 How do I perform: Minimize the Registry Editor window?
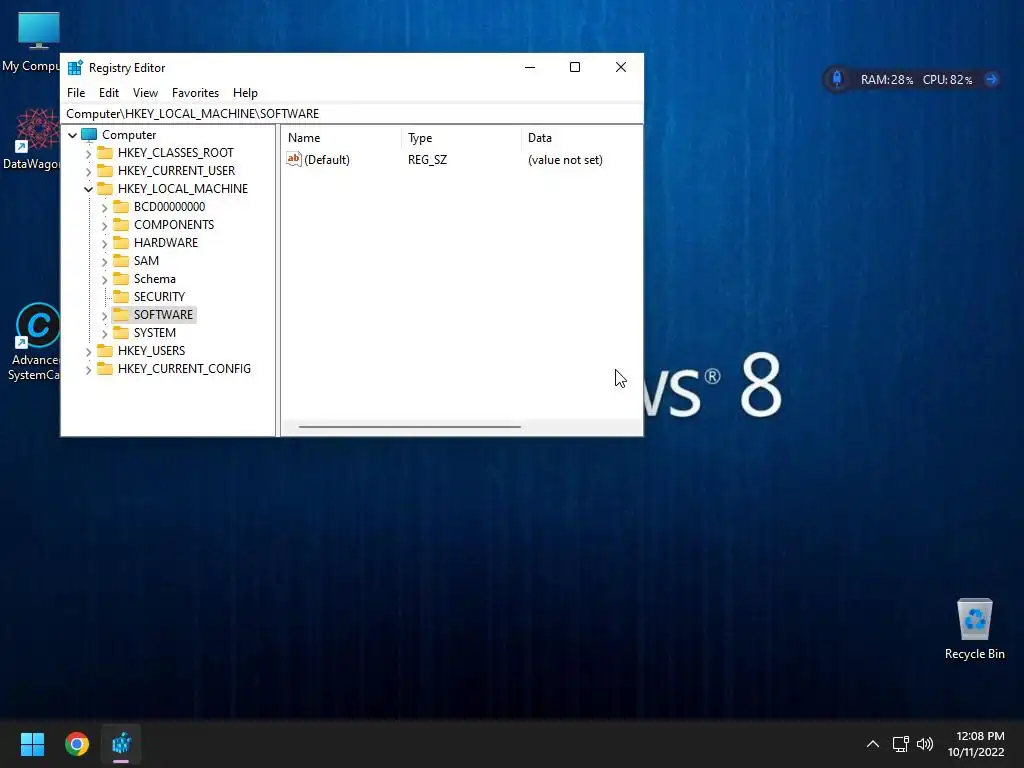point(530,67)
